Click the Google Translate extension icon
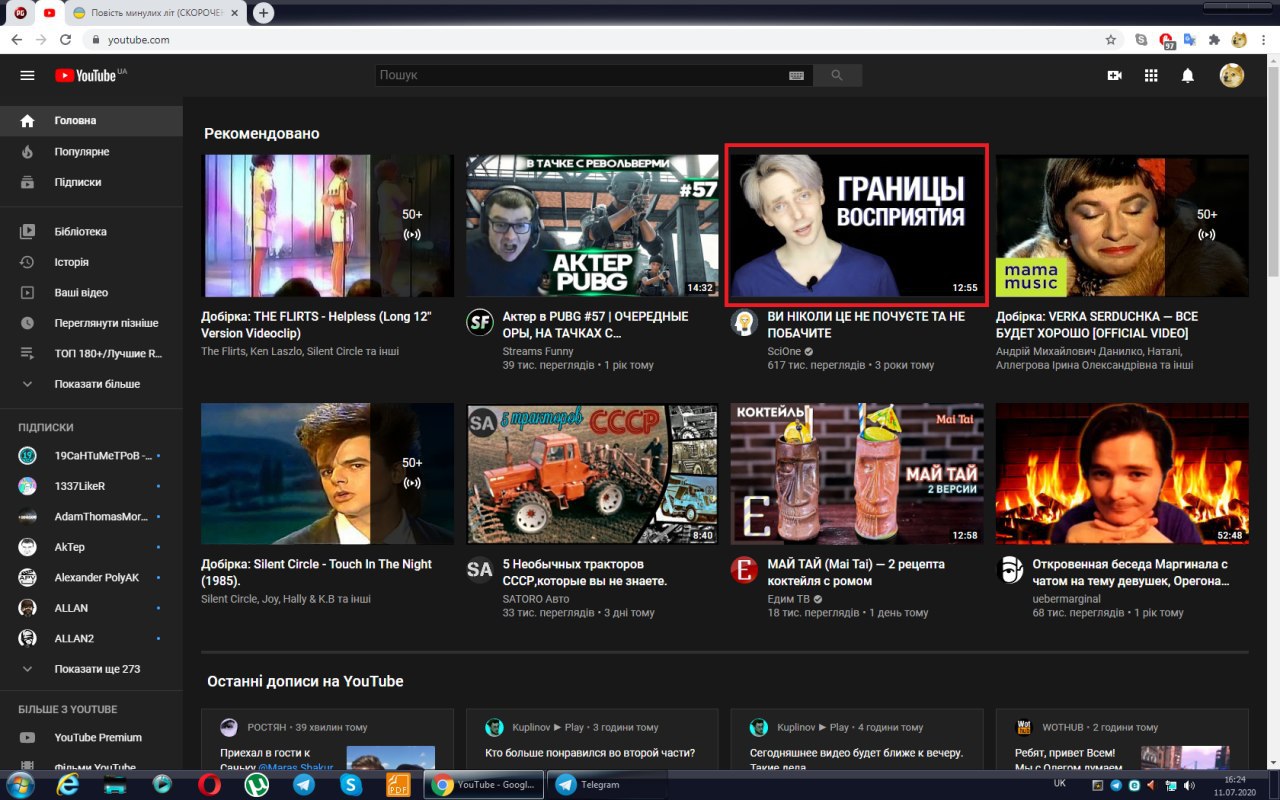The width and height of the screenshot is (1280, 800). (x=1190, y=40)
